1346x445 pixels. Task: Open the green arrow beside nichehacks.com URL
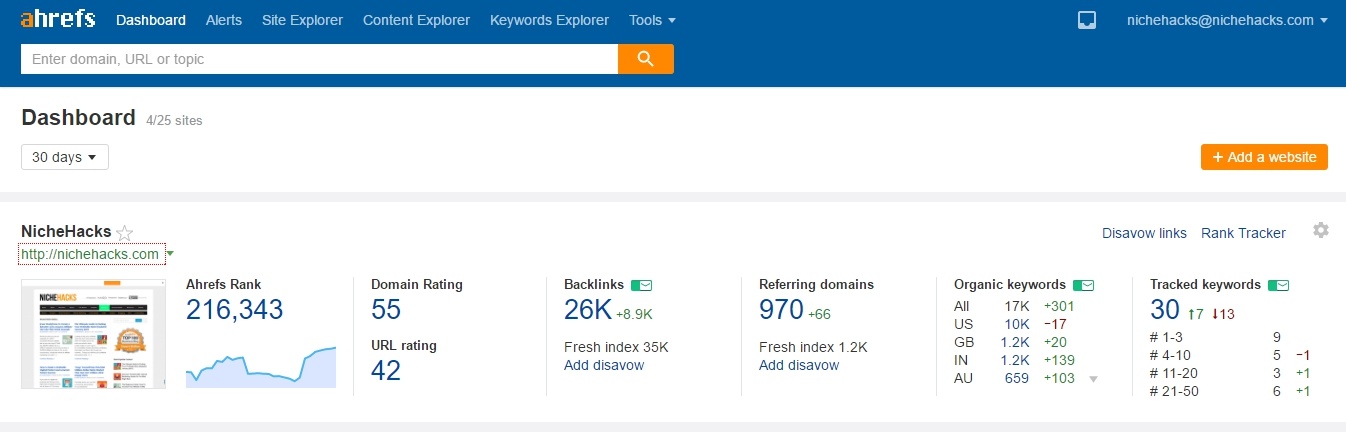coord(170,254)
